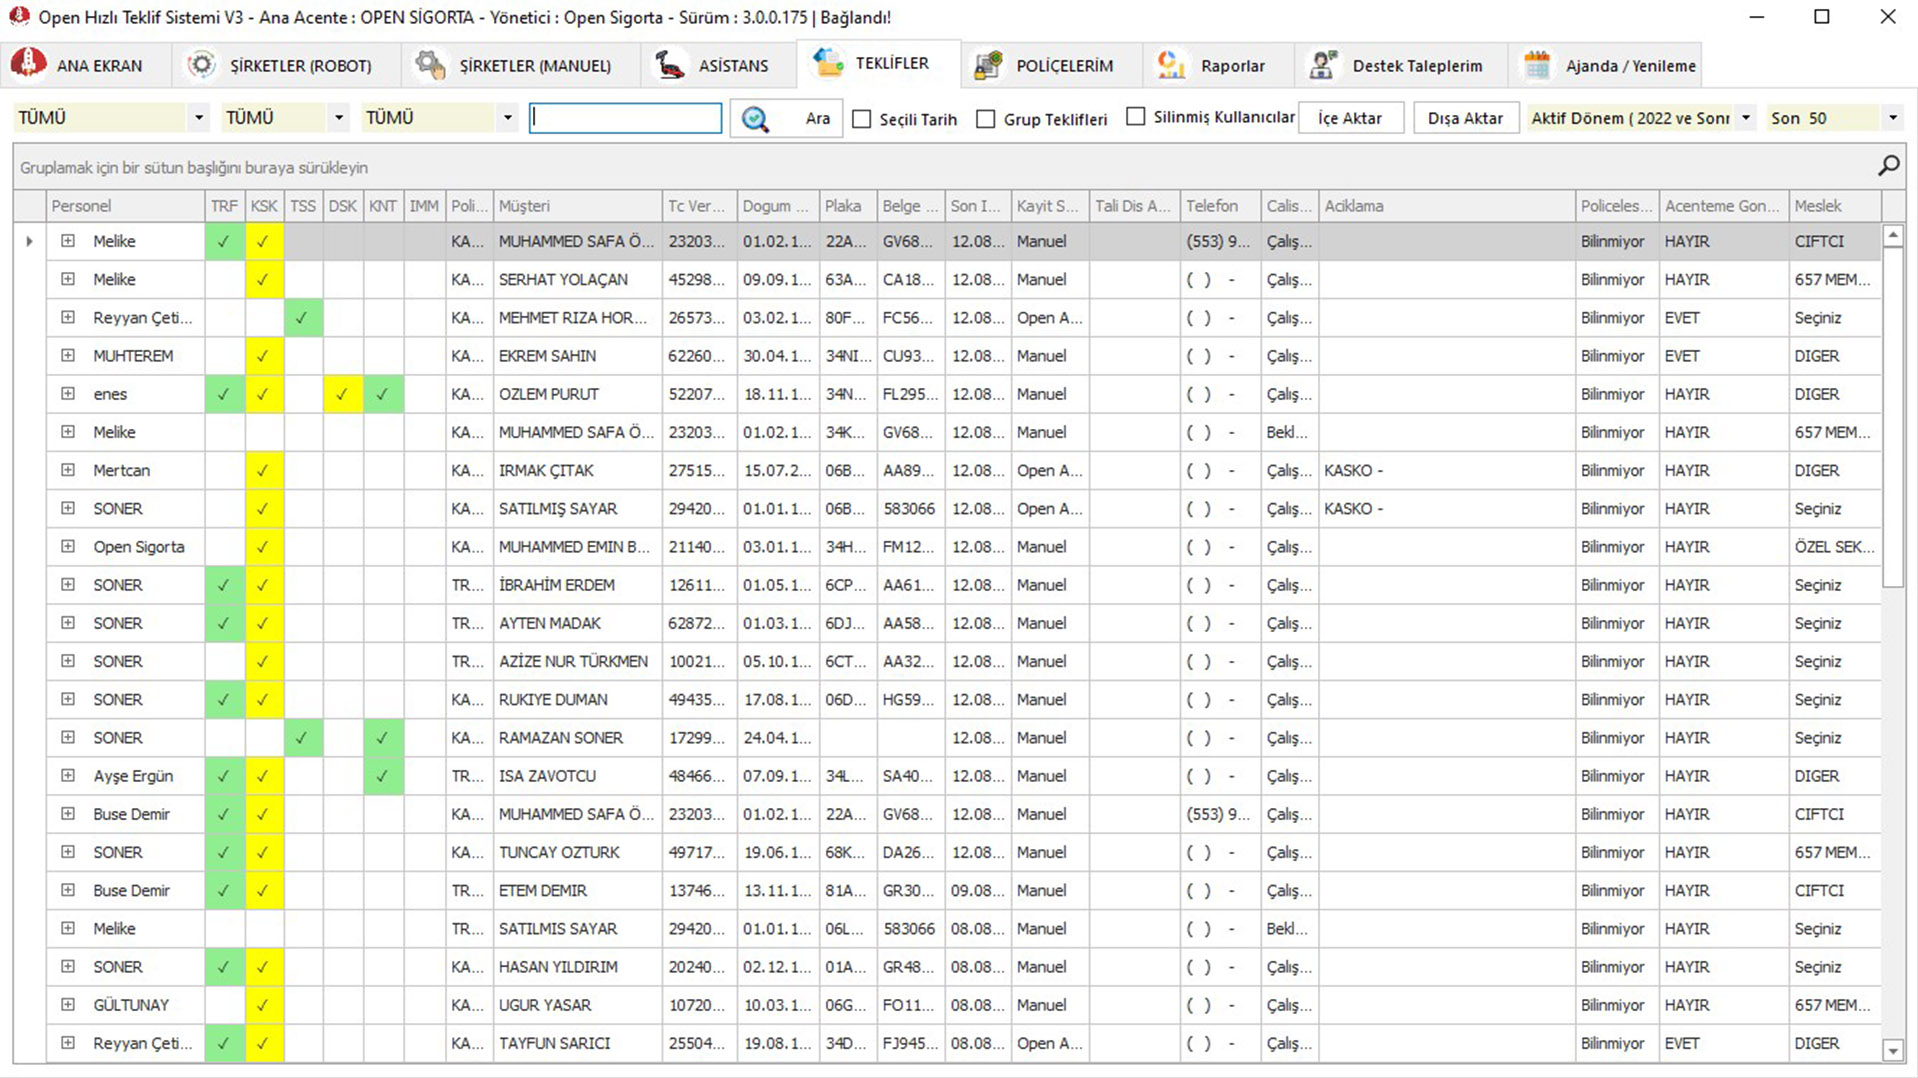The height and width of the screenshot is (1078, 1918).
Task: Click KSK checkmark in IRMAK ÇITAK row
Action: click(263, 470)
